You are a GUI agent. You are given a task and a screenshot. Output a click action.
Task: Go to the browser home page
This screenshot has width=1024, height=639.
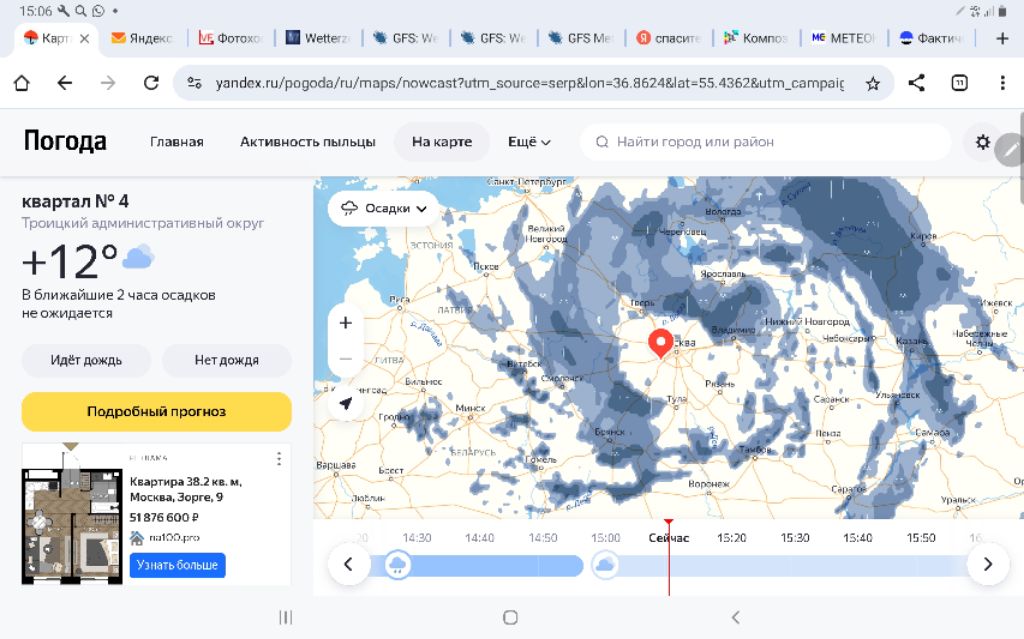(22, 83)
